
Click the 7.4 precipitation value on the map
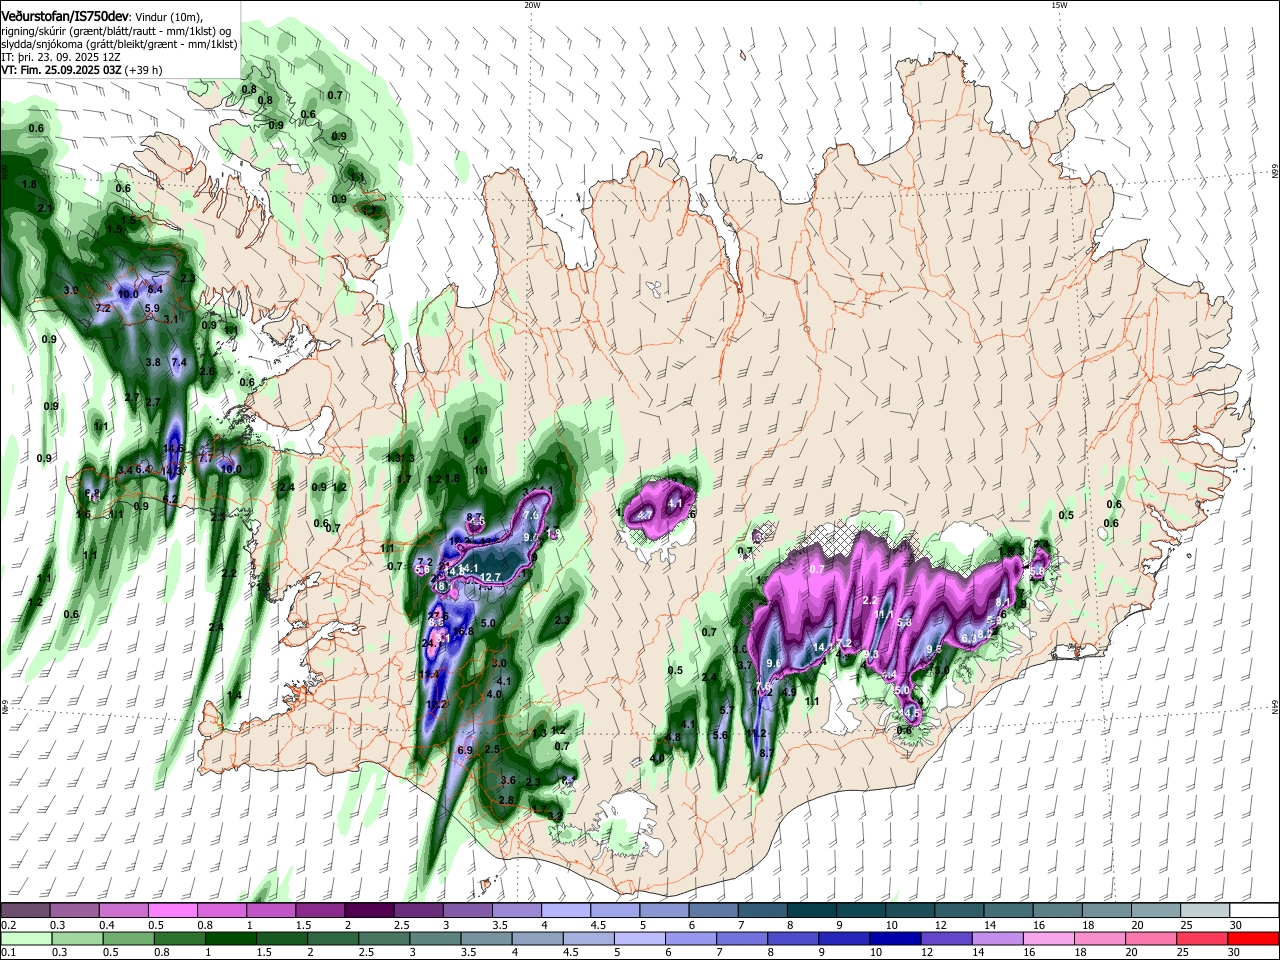pos(179,361)
